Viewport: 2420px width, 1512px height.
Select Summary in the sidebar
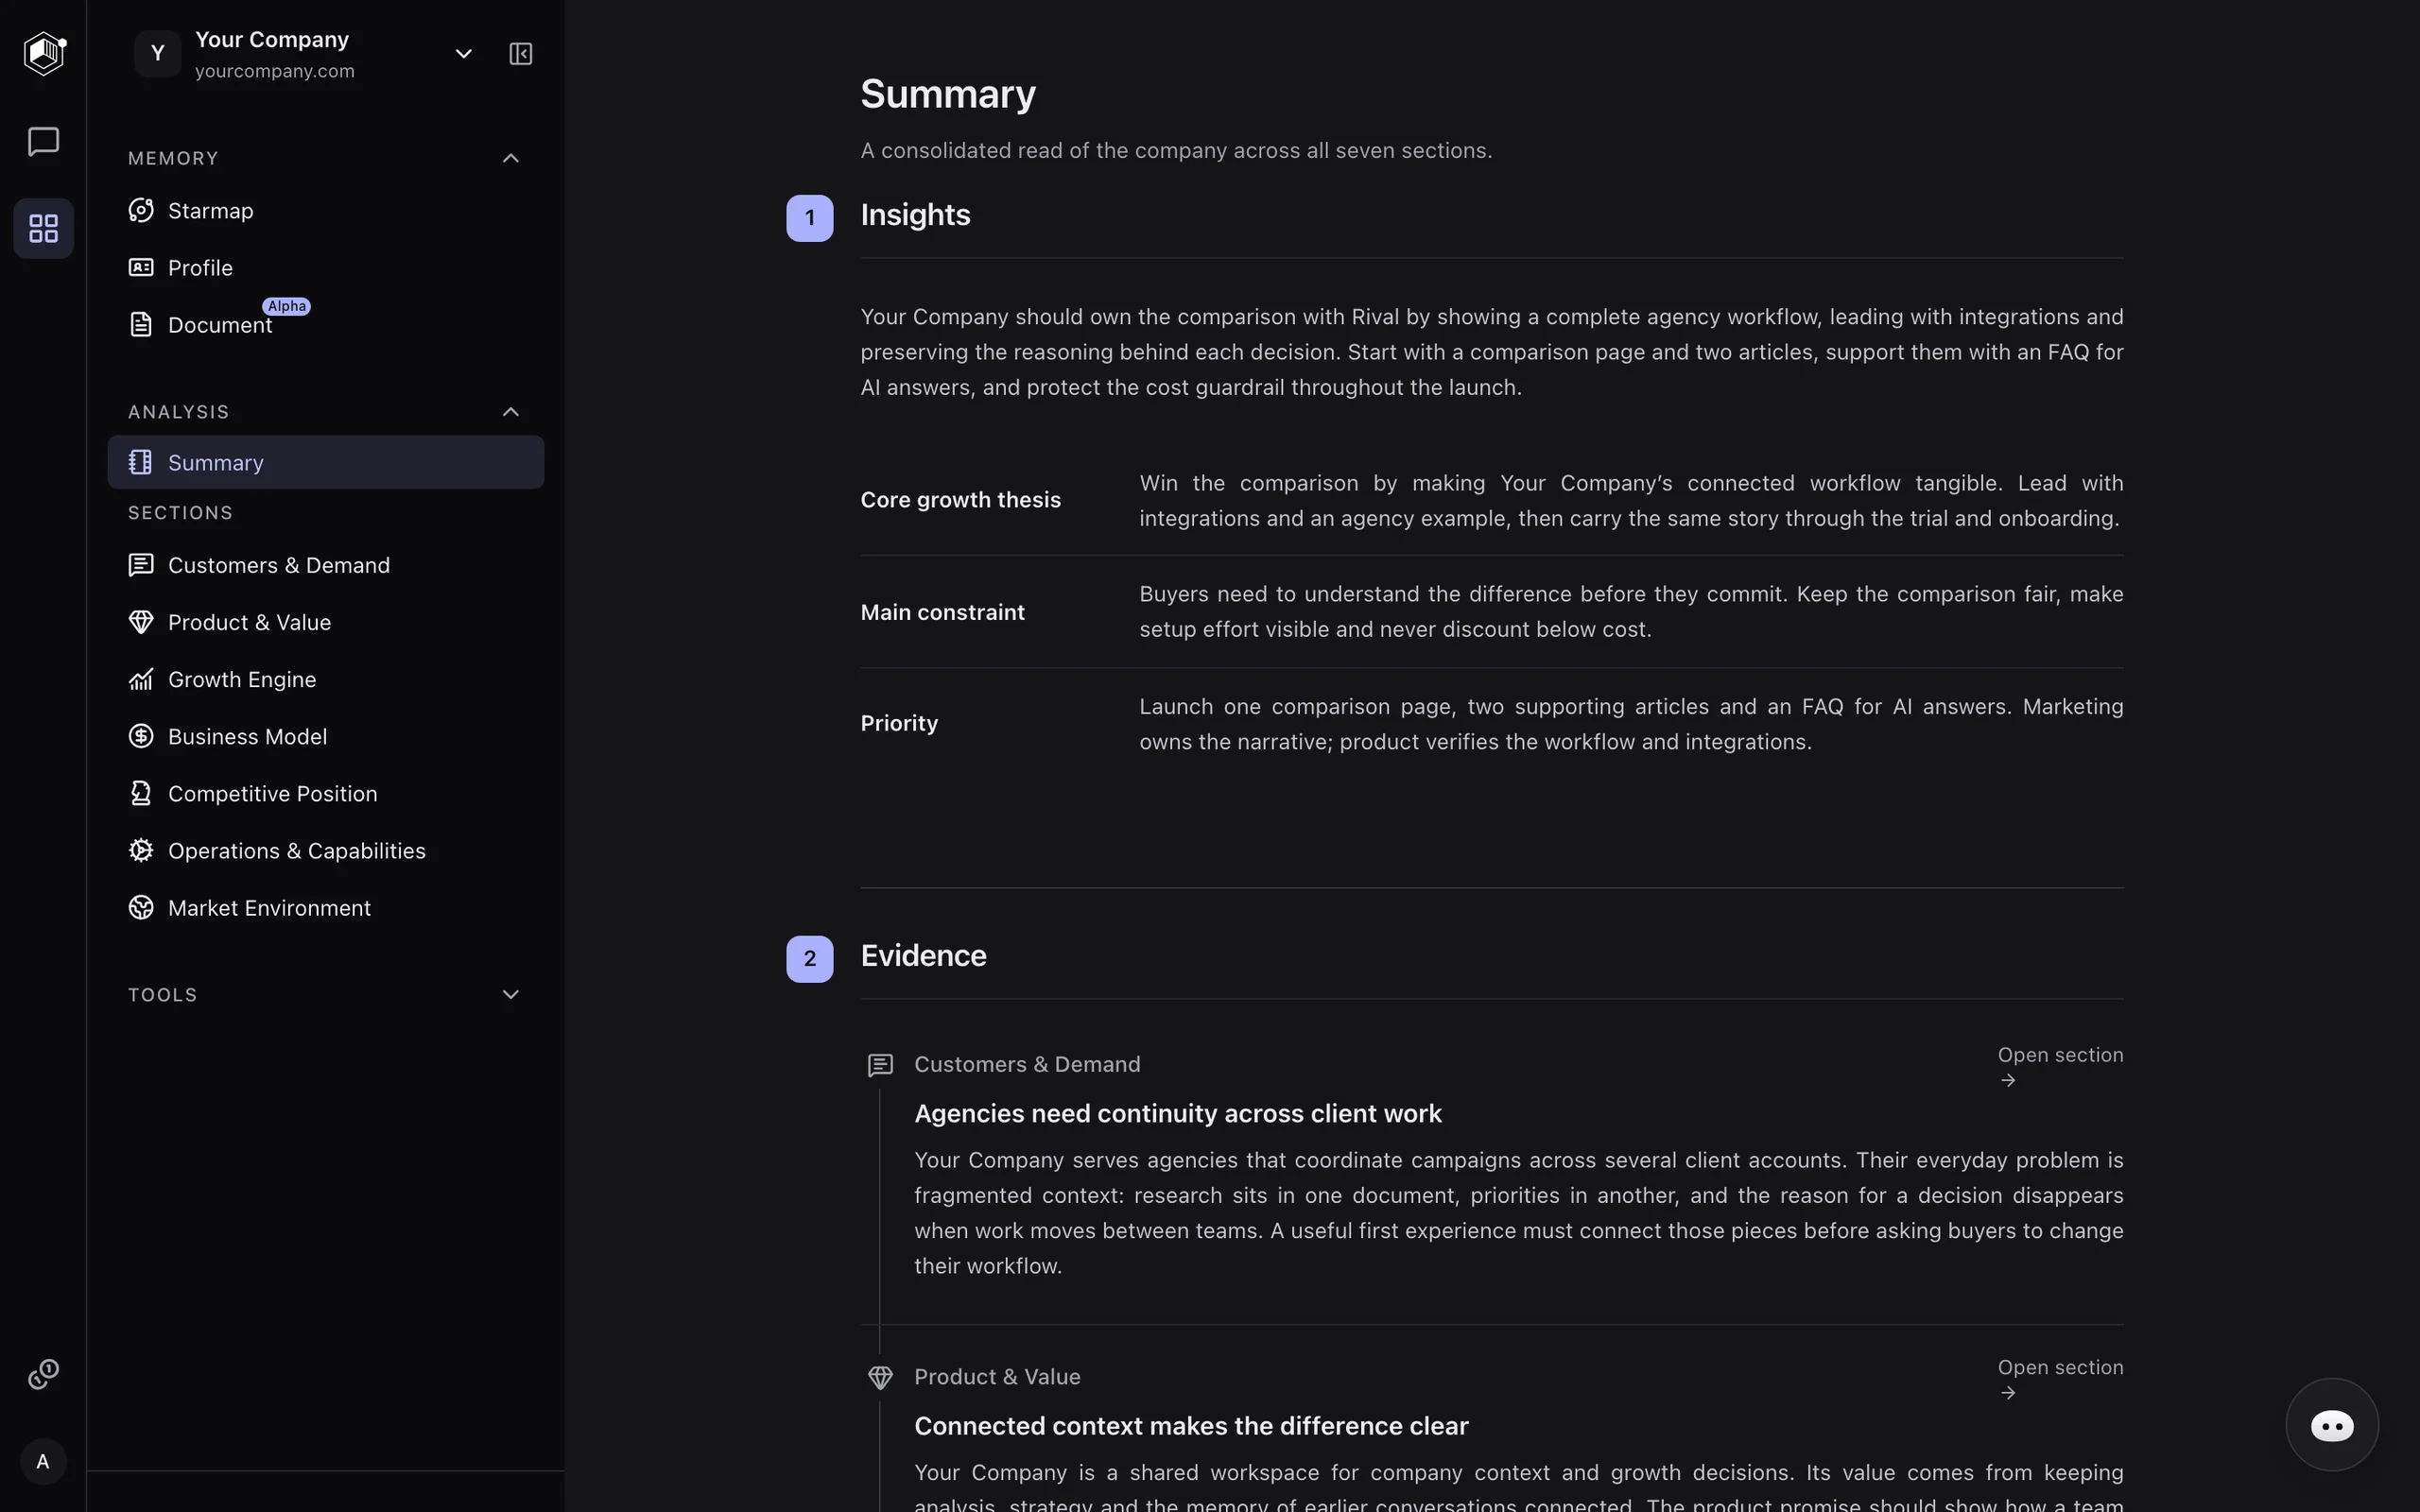tap(326, 462)
